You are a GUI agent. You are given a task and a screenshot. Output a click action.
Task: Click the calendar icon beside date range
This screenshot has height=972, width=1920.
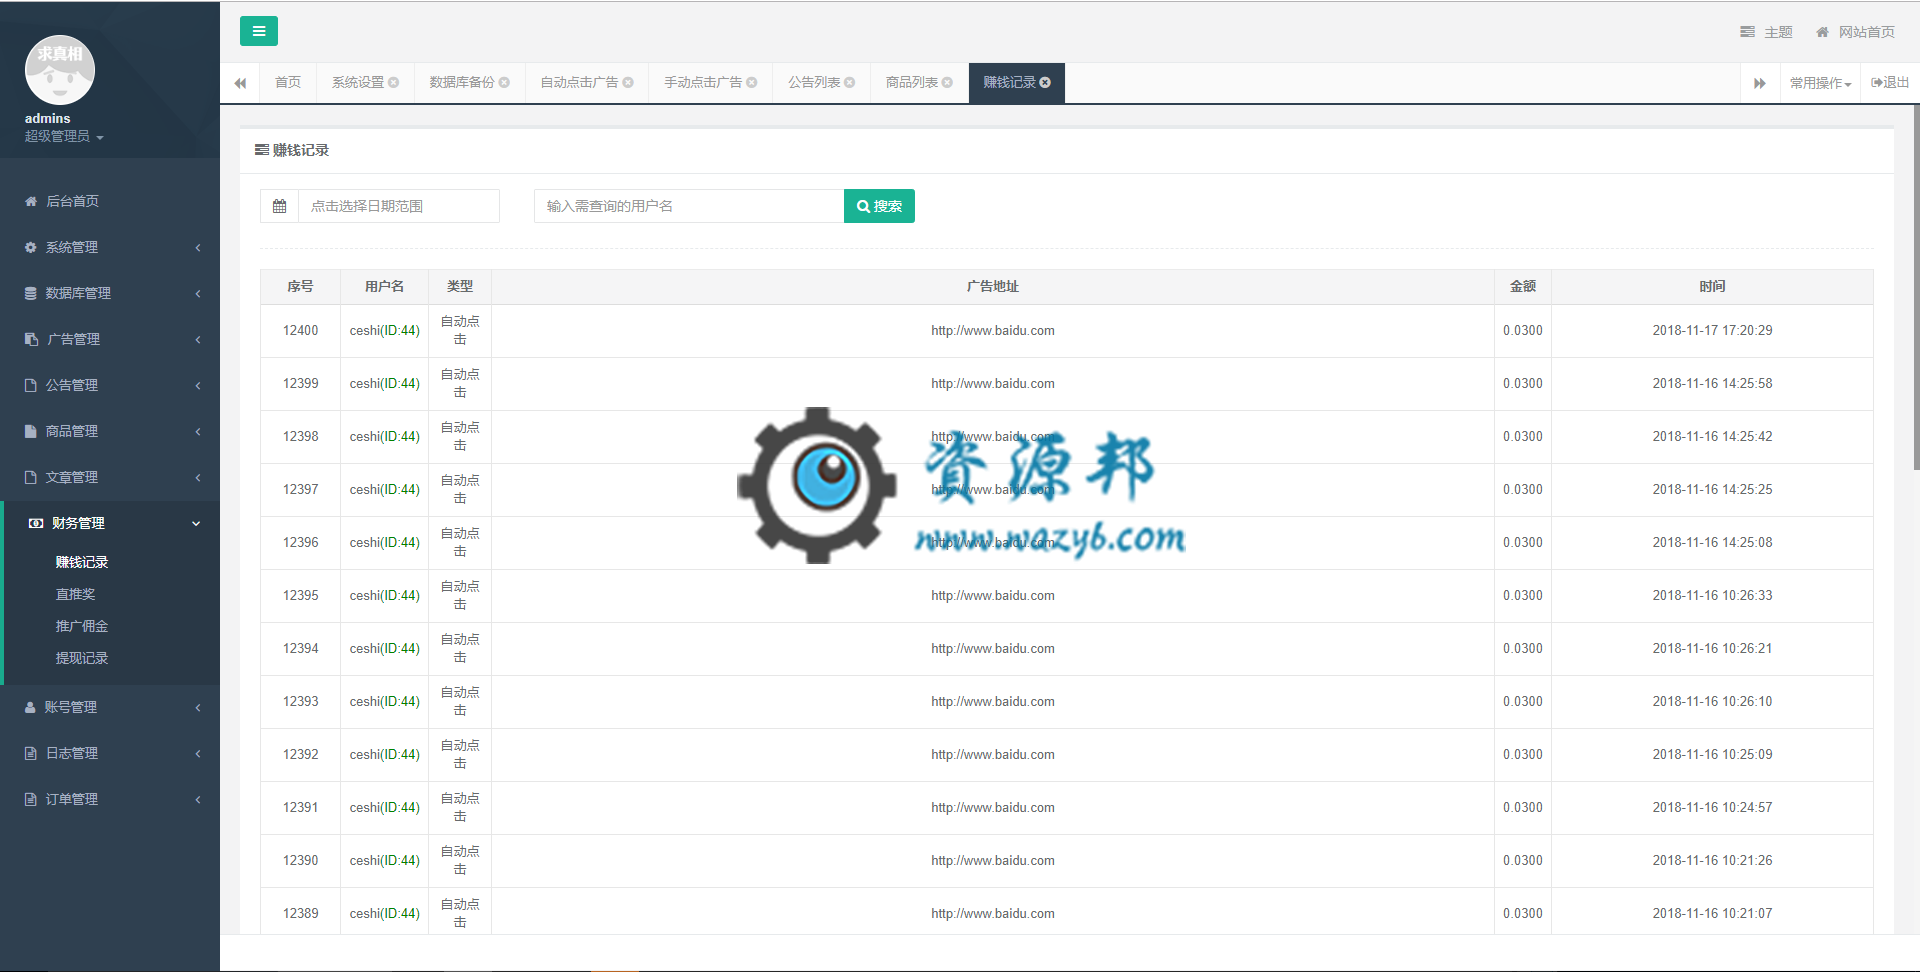(x=279, y=206)
